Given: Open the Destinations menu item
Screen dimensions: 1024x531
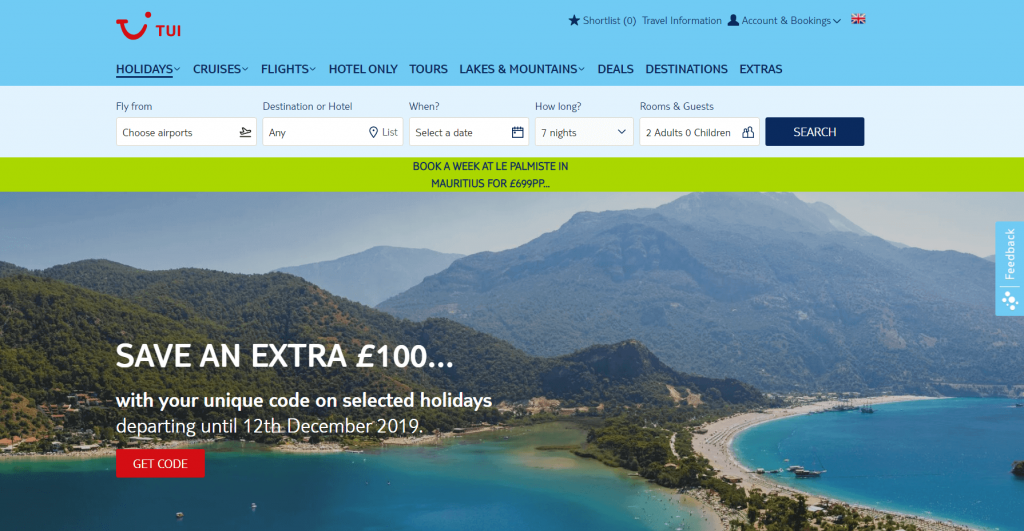Looking at the screenshot, I should click(x=686, y=69).
